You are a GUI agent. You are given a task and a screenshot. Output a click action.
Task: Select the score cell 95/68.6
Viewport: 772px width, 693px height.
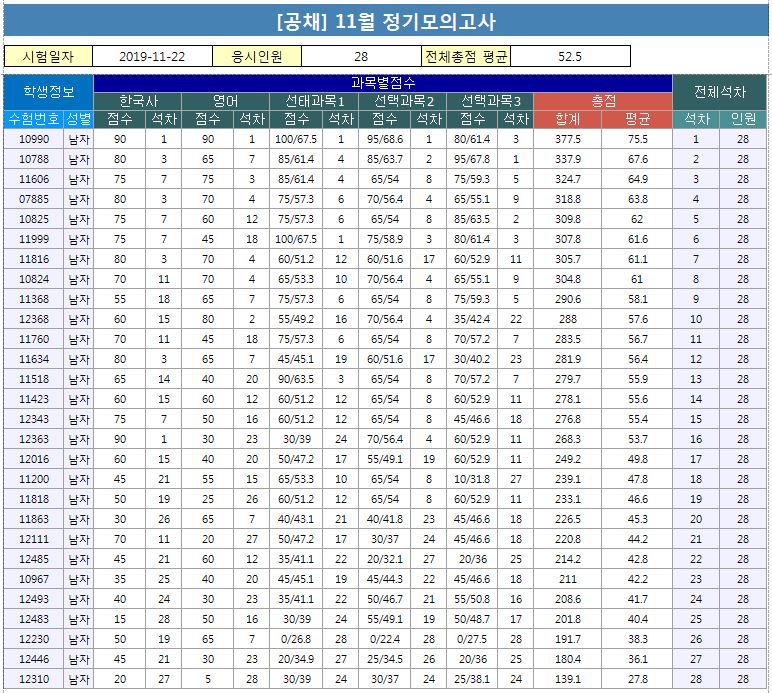pos(385,139)
